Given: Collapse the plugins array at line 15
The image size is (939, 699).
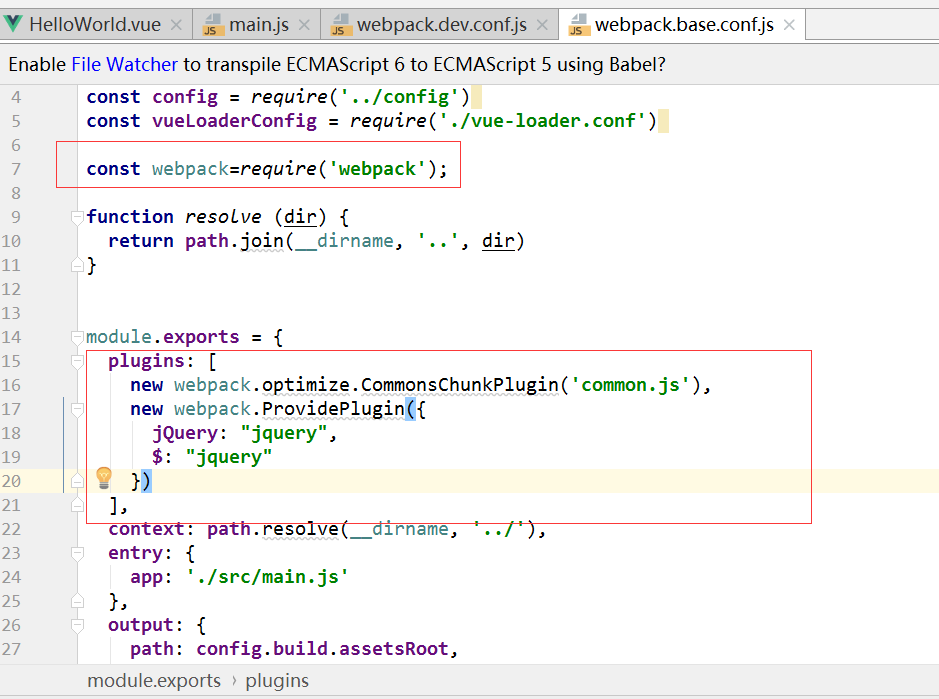Looking at the screenshot, I should tap(77, 361).
